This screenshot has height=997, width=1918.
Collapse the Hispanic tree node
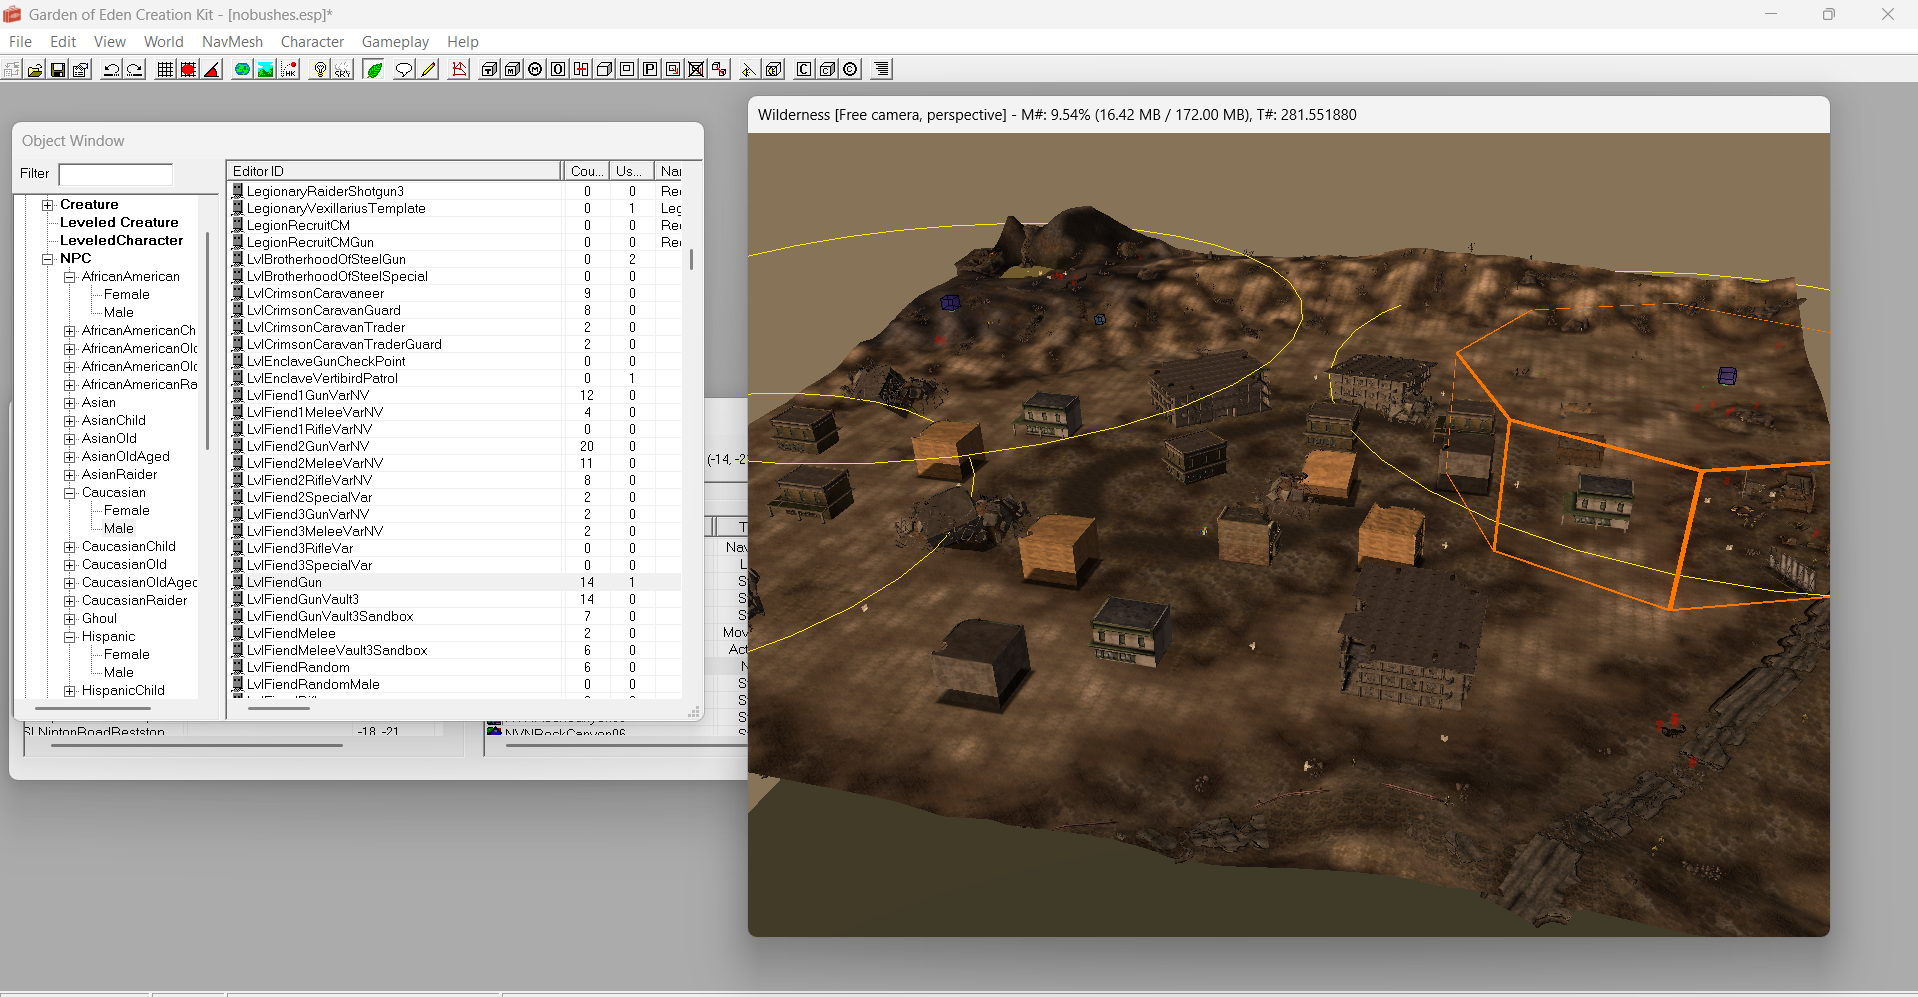click(70, 637)
